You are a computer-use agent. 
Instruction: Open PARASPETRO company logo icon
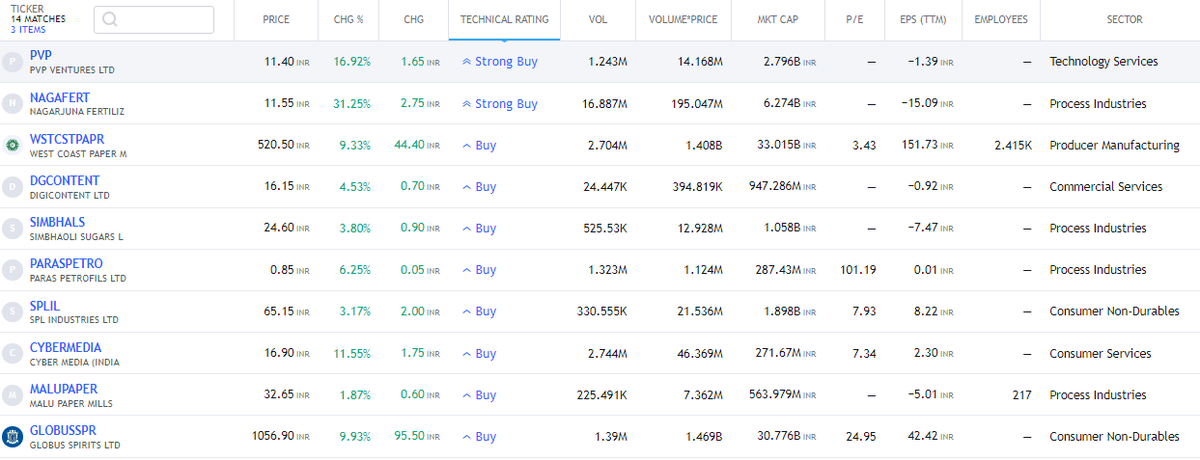point(12,270)
